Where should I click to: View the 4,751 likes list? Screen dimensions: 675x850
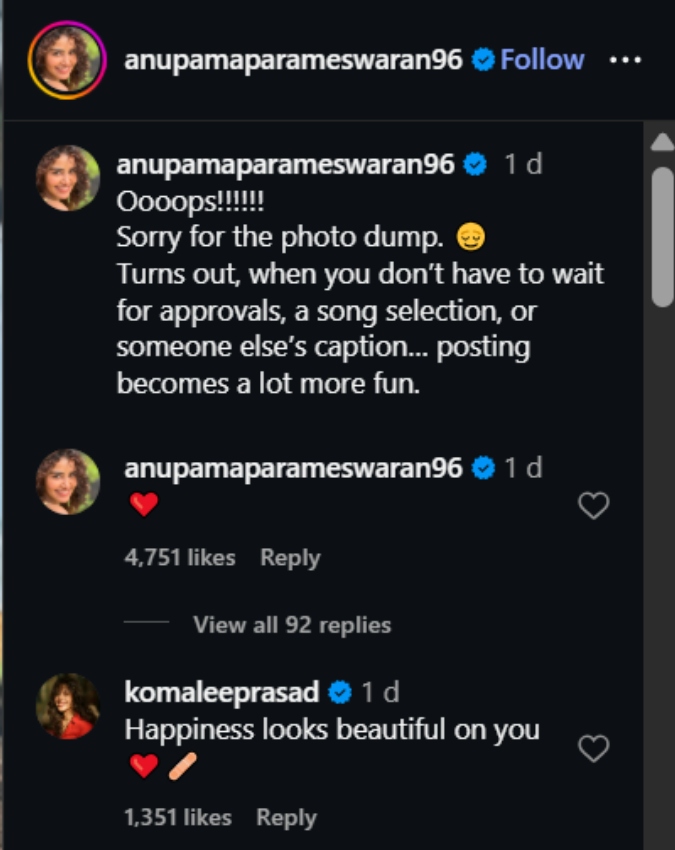(180, 557)
